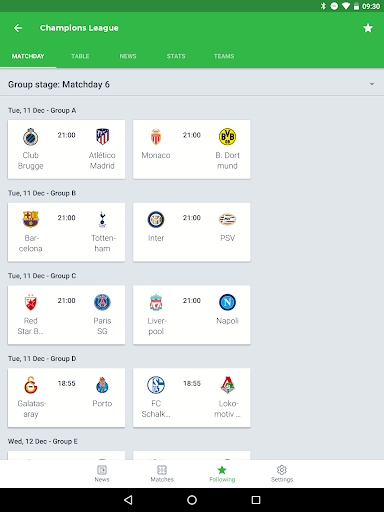Image resolution: width=384 pixels, height=512 pixels.
Task: Open the NEWS tab
Action: [x=128, y=56]
